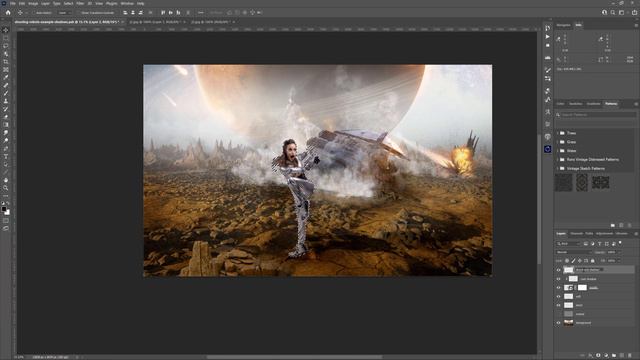Switch to the Channels tab

coord(576,234)
